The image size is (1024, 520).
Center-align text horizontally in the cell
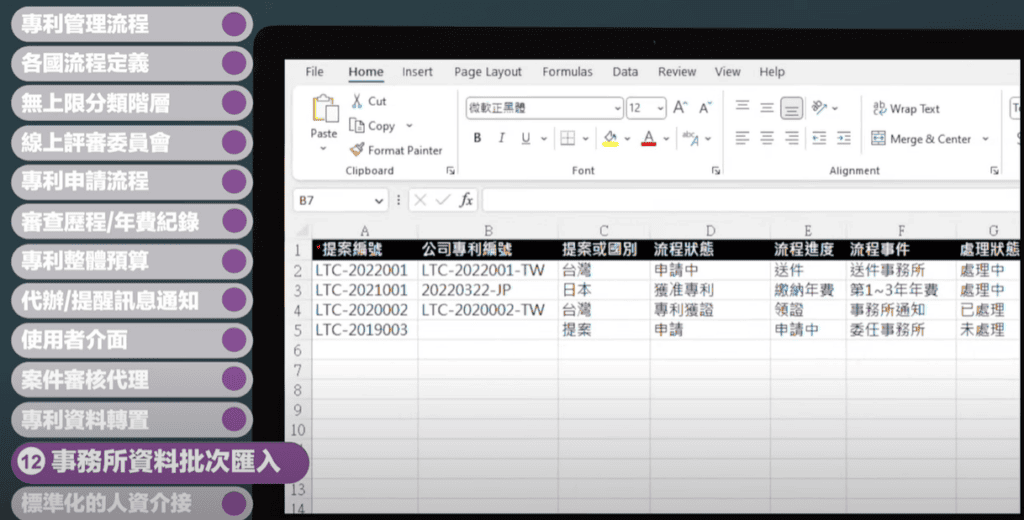coord(766,139)
